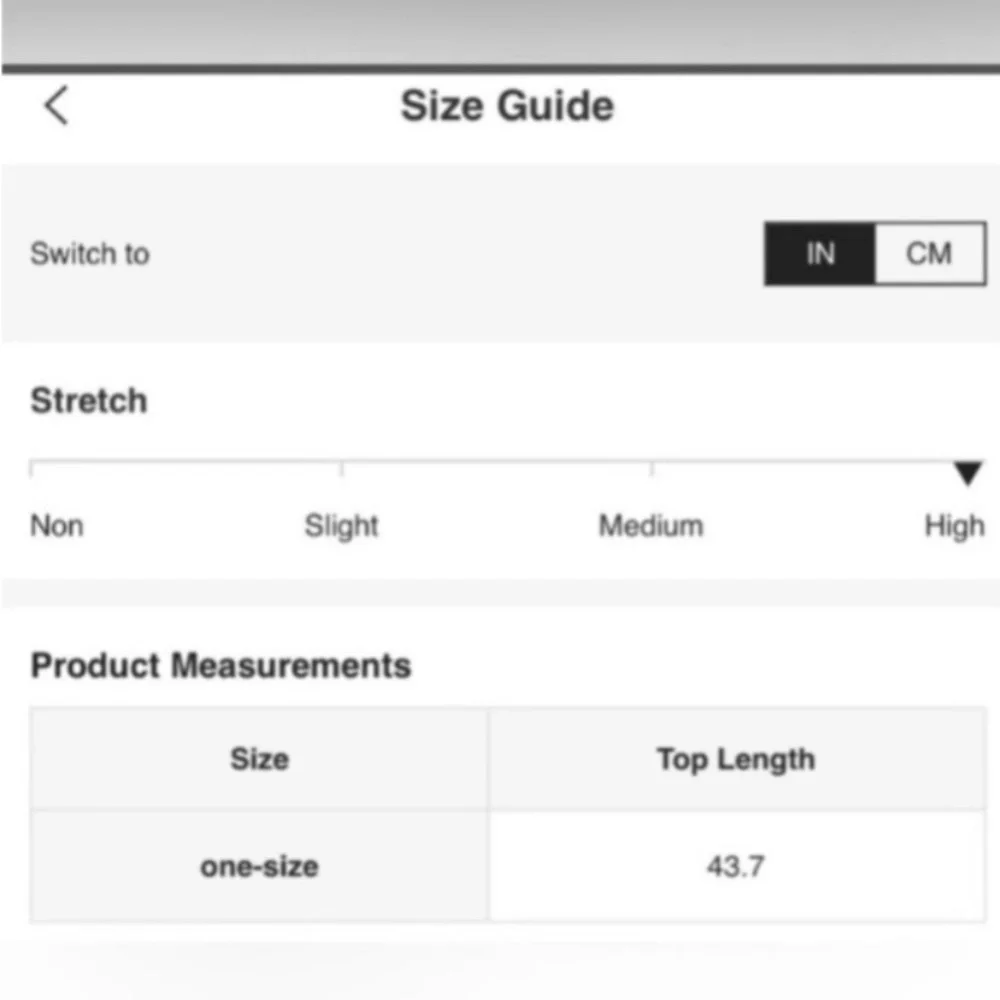This screenshot has height=1000, width=1000.
Task: Click the Top Length column header
Action: (736, 760)
